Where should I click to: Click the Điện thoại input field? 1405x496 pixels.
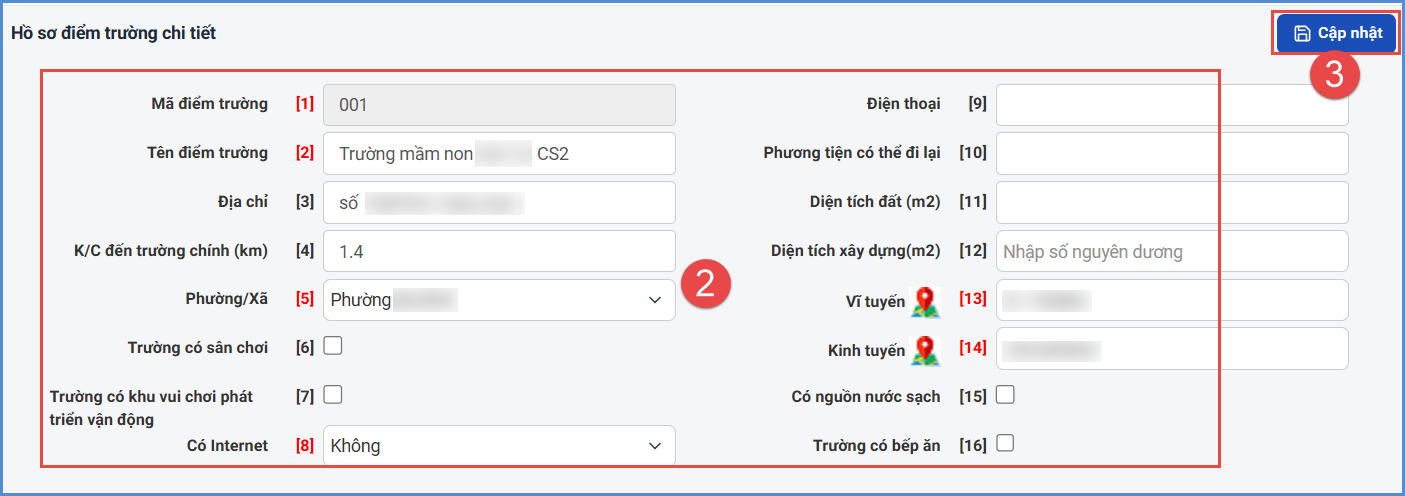[x=1172, y=105]
